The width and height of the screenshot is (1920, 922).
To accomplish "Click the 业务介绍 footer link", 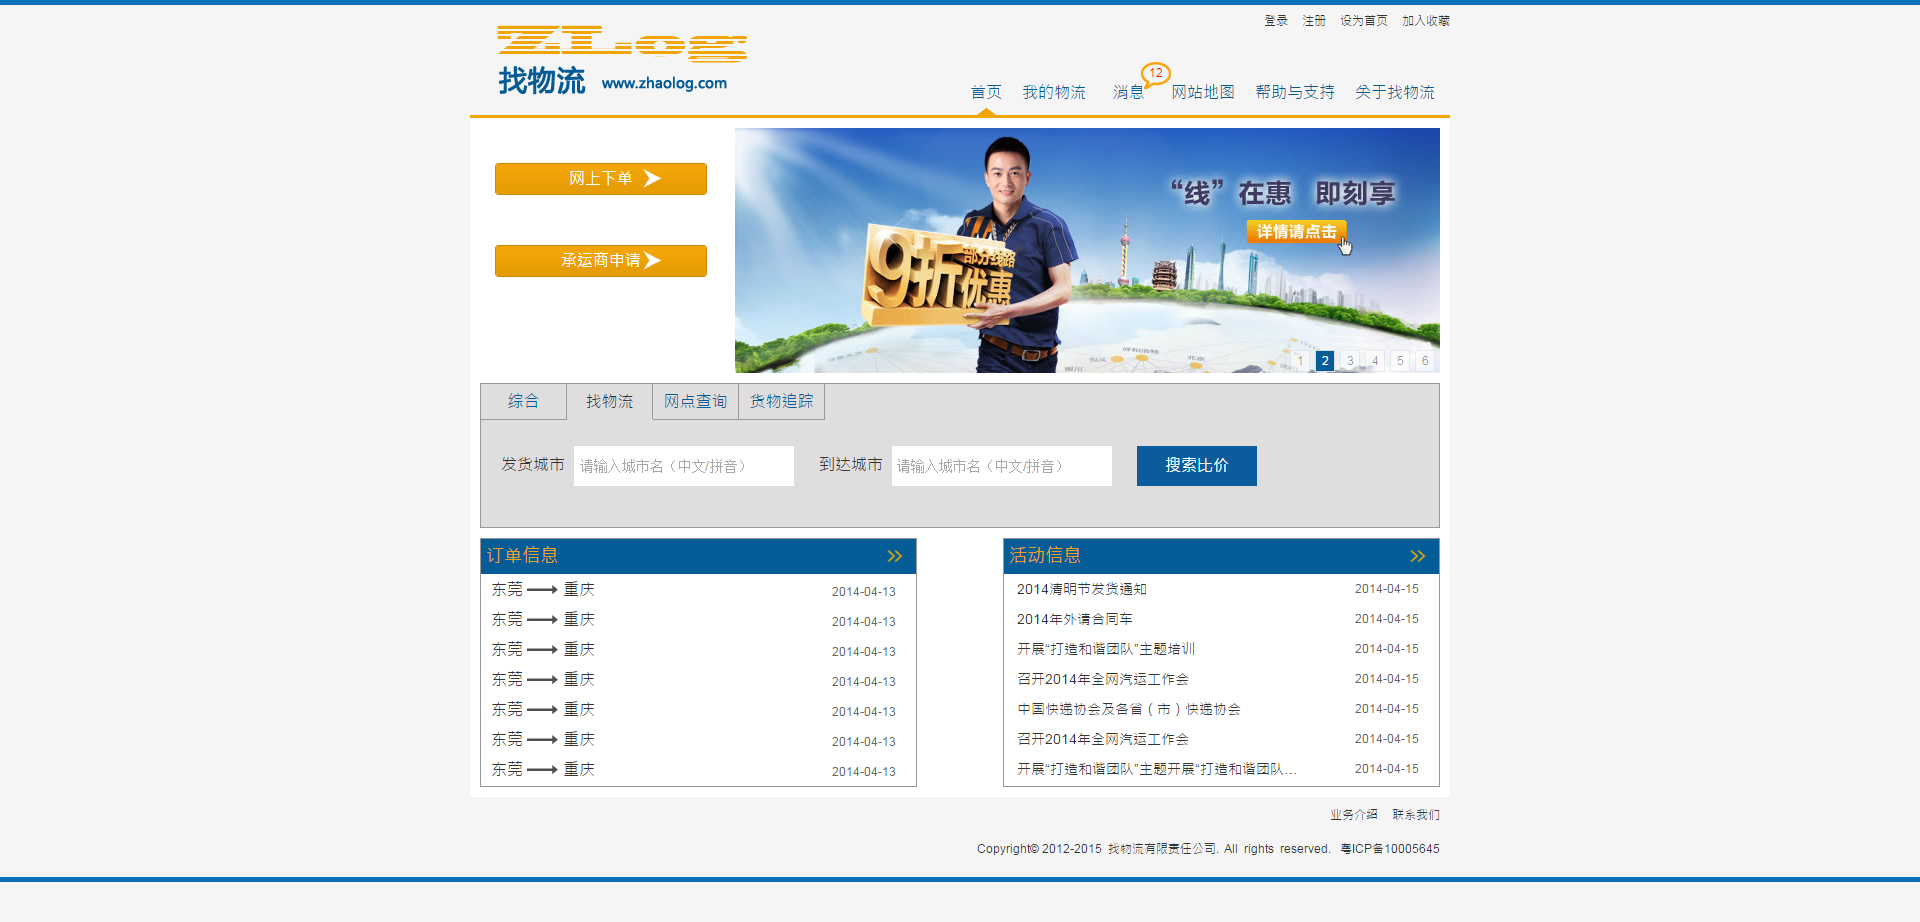I will (x=1354, y=815).
